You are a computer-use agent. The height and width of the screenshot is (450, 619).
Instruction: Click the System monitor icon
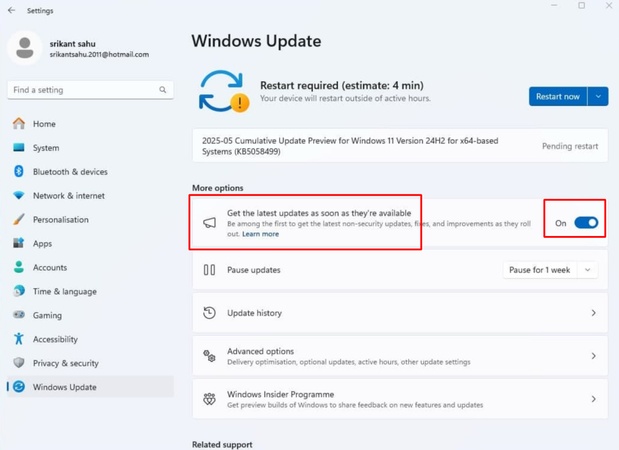pyautogui.click(x=19, y=148)
